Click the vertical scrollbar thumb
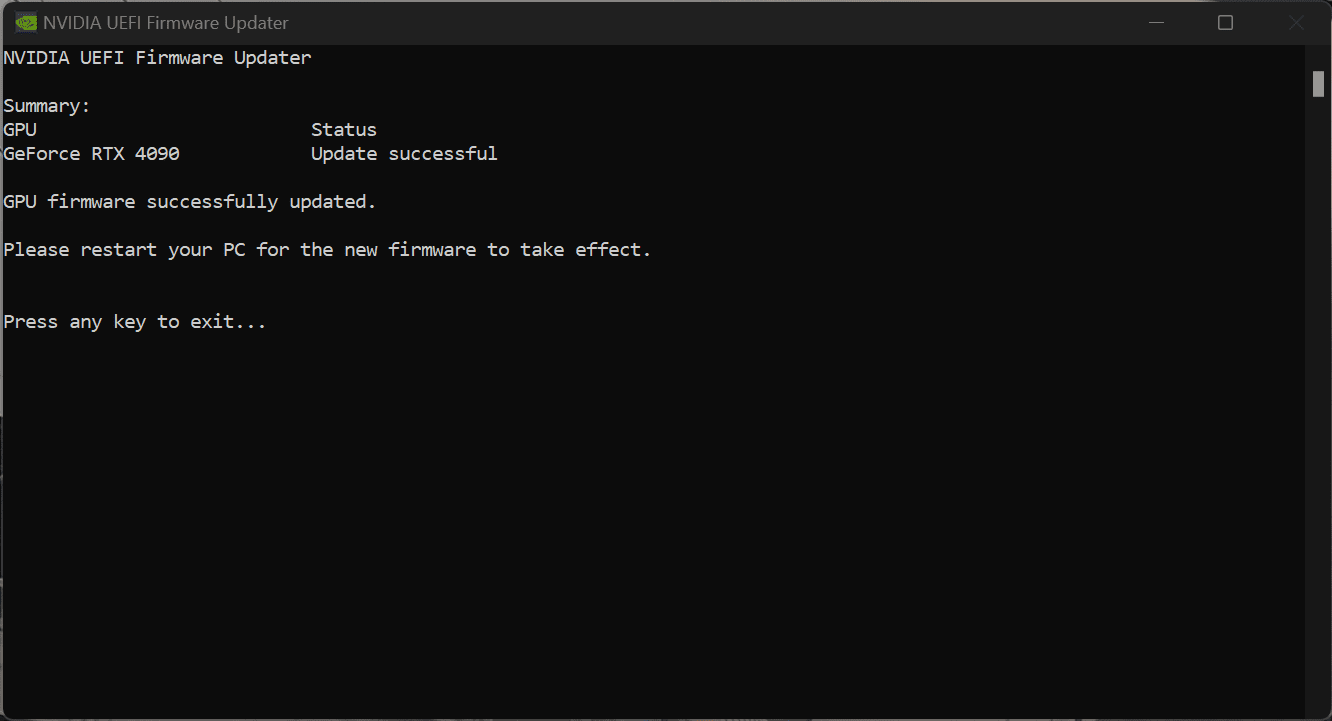This screenshot has height=721, width=1332. coord(1318,84)
